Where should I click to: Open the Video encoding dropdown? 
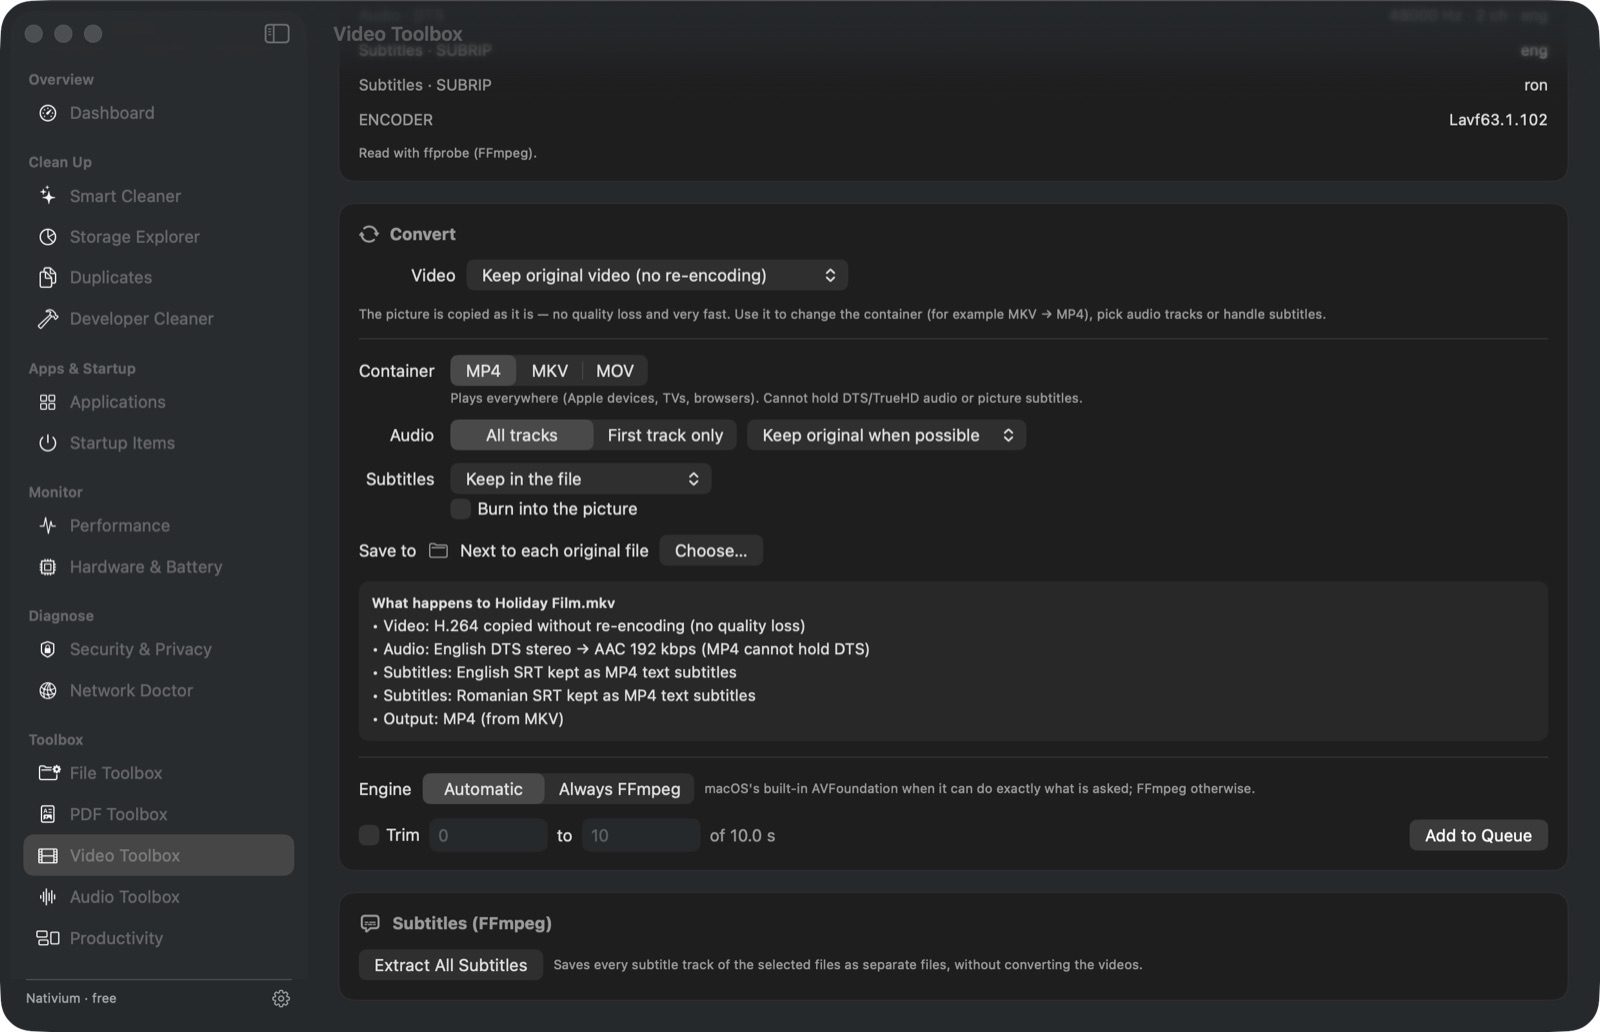(657, 275)
